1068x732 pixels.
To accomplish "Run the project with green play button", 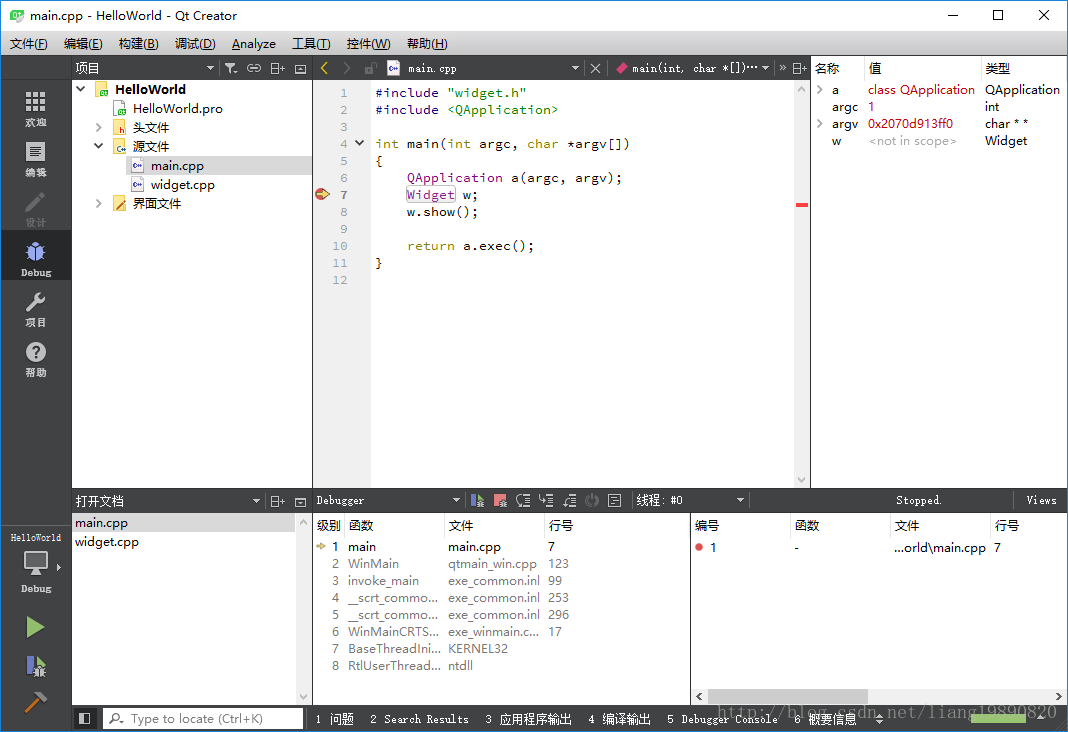I will (x=35, y=627).
